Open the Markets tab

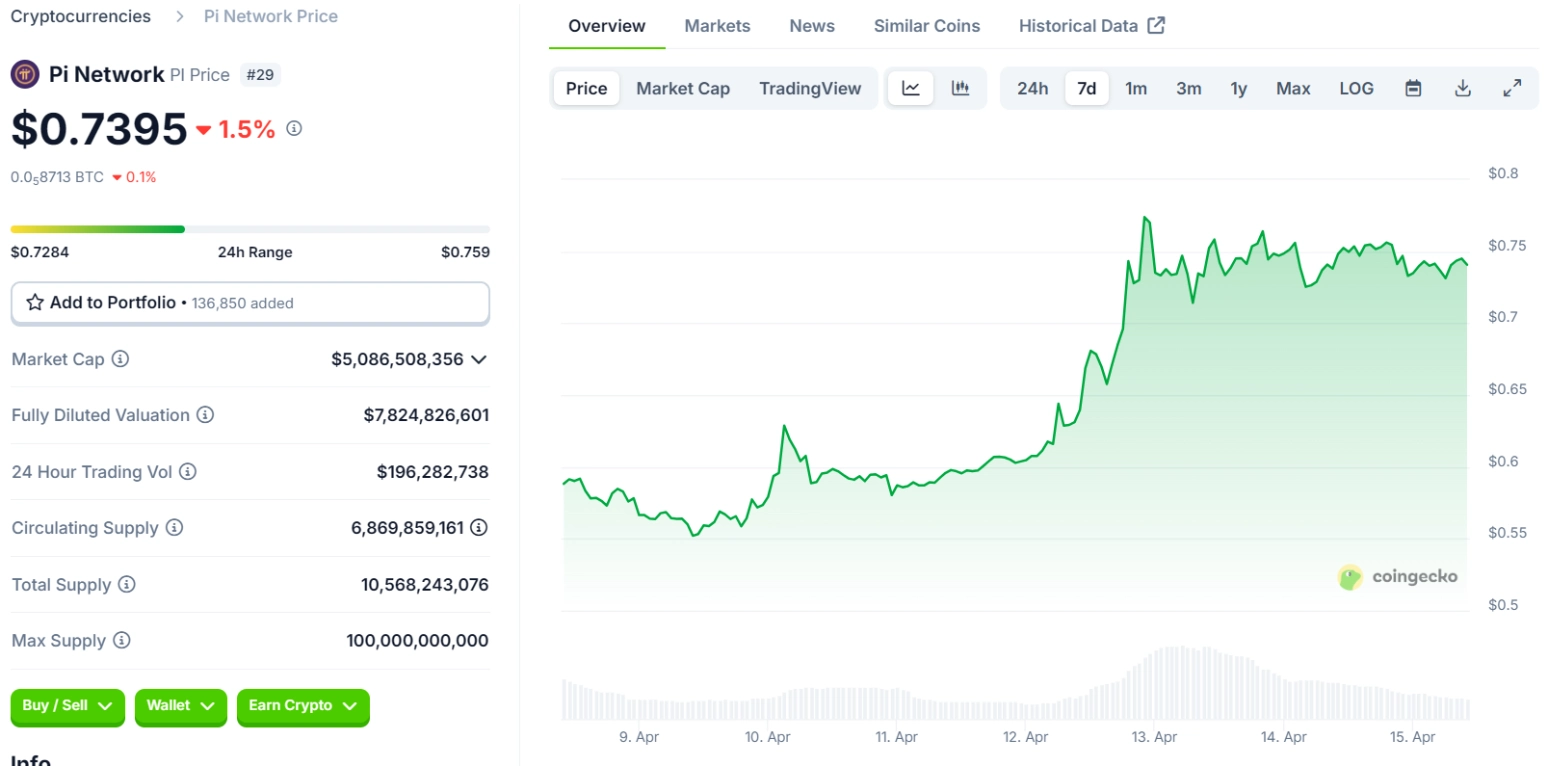click(x=717, y=26)
